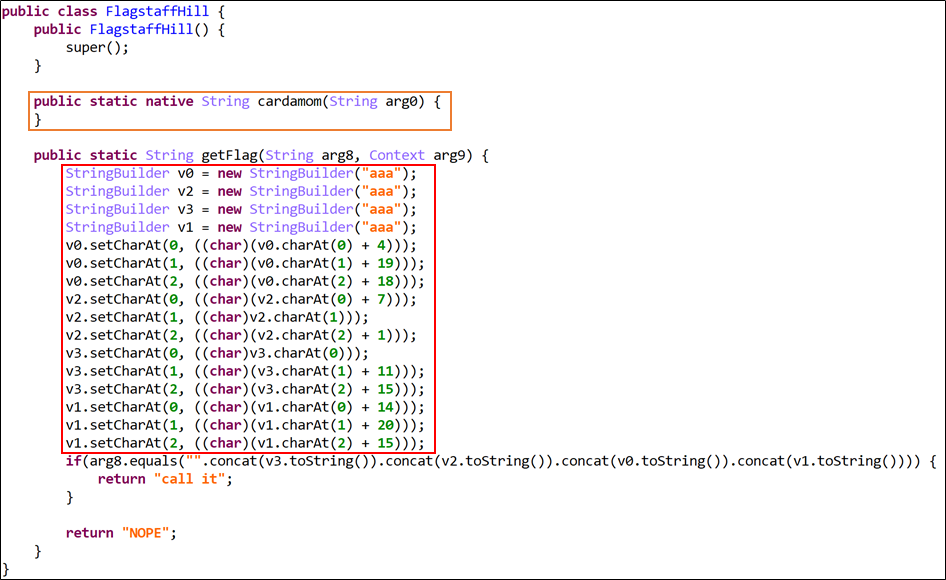
Task: Click the v1.setCharAt line adding 14
Action: (x=245, y=407)
